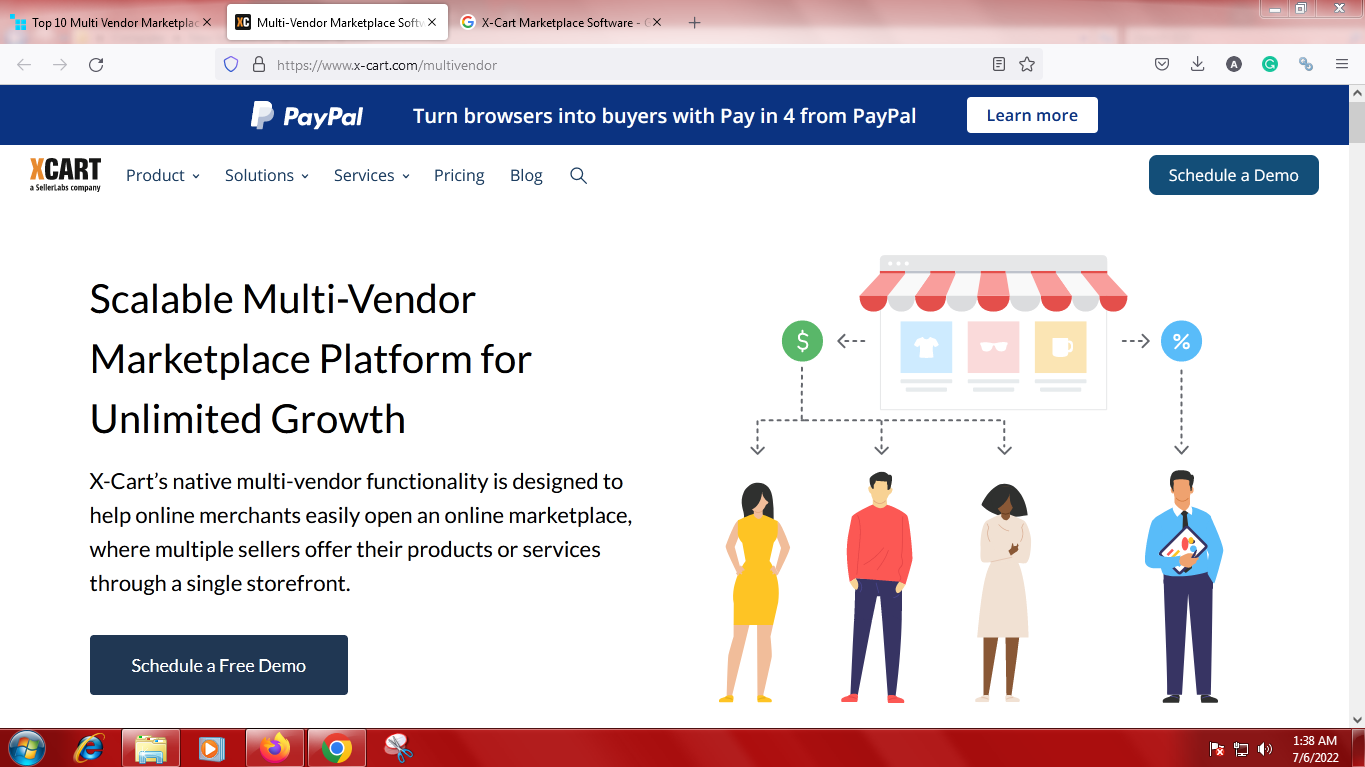Viewport: 1365px width, 767px height.
Task: Expand the Solutions dropdown menu
Action: [x=267, y=175]
